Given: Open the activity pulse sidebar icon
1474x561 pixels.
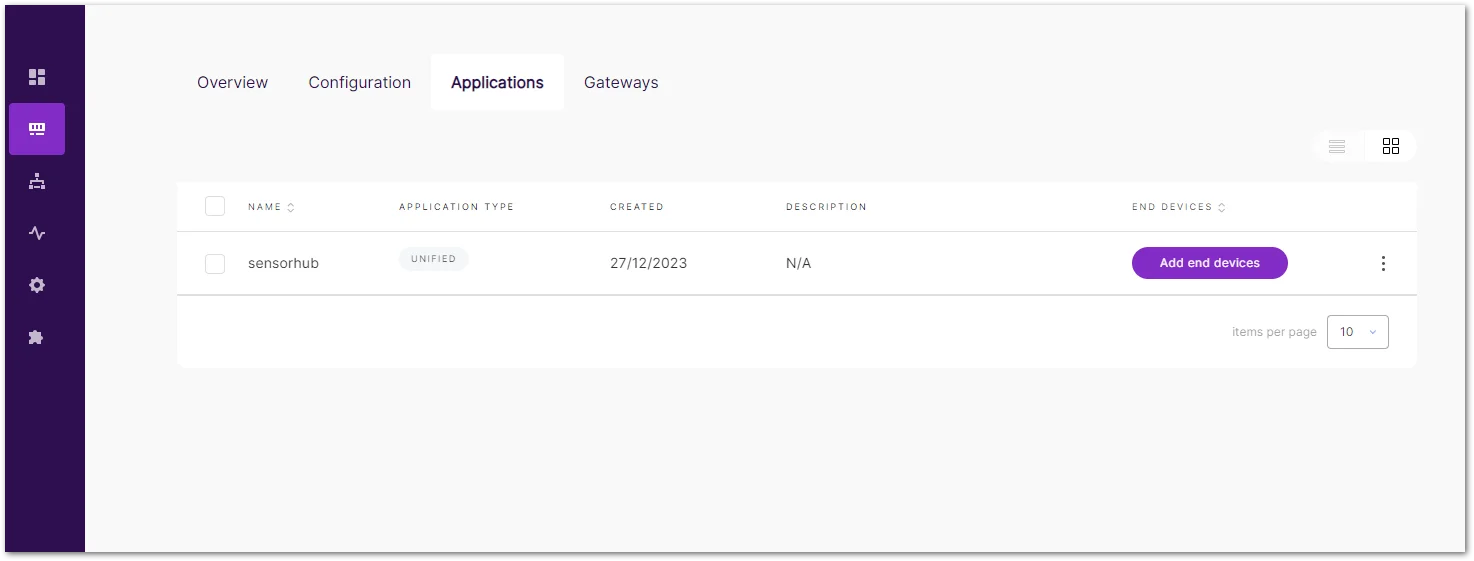Looking at the screenshot, I should 37,233.
